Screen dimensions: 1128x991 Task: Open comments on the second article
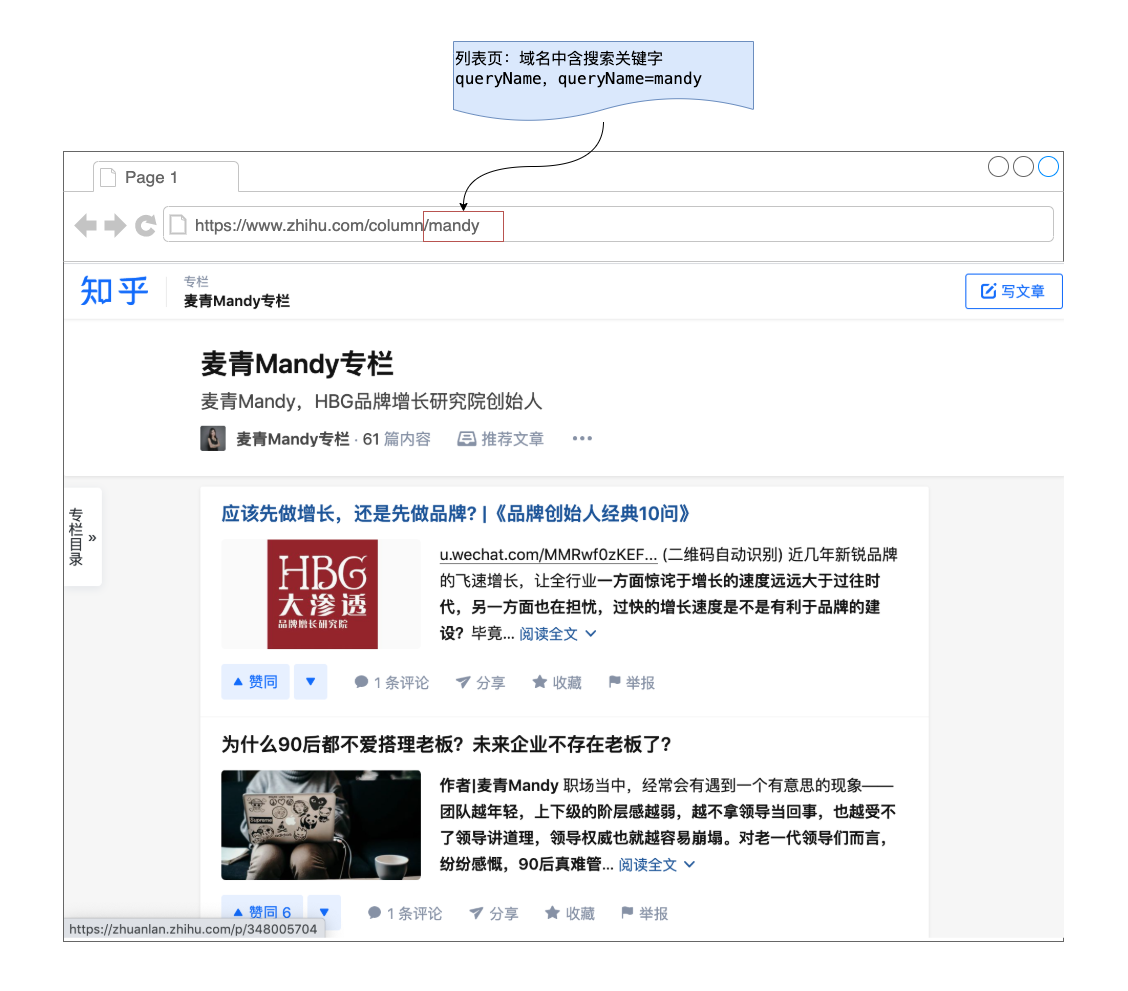pyautogui.click(x=405, y=913)
